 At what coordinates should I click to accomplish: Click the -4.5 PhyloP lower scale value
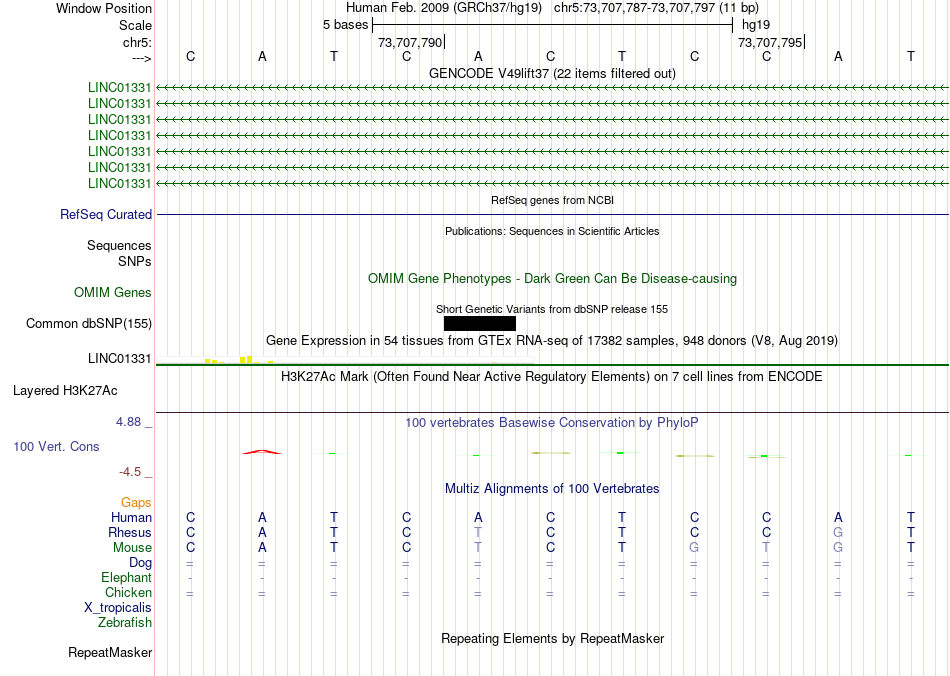pos(129,472)
